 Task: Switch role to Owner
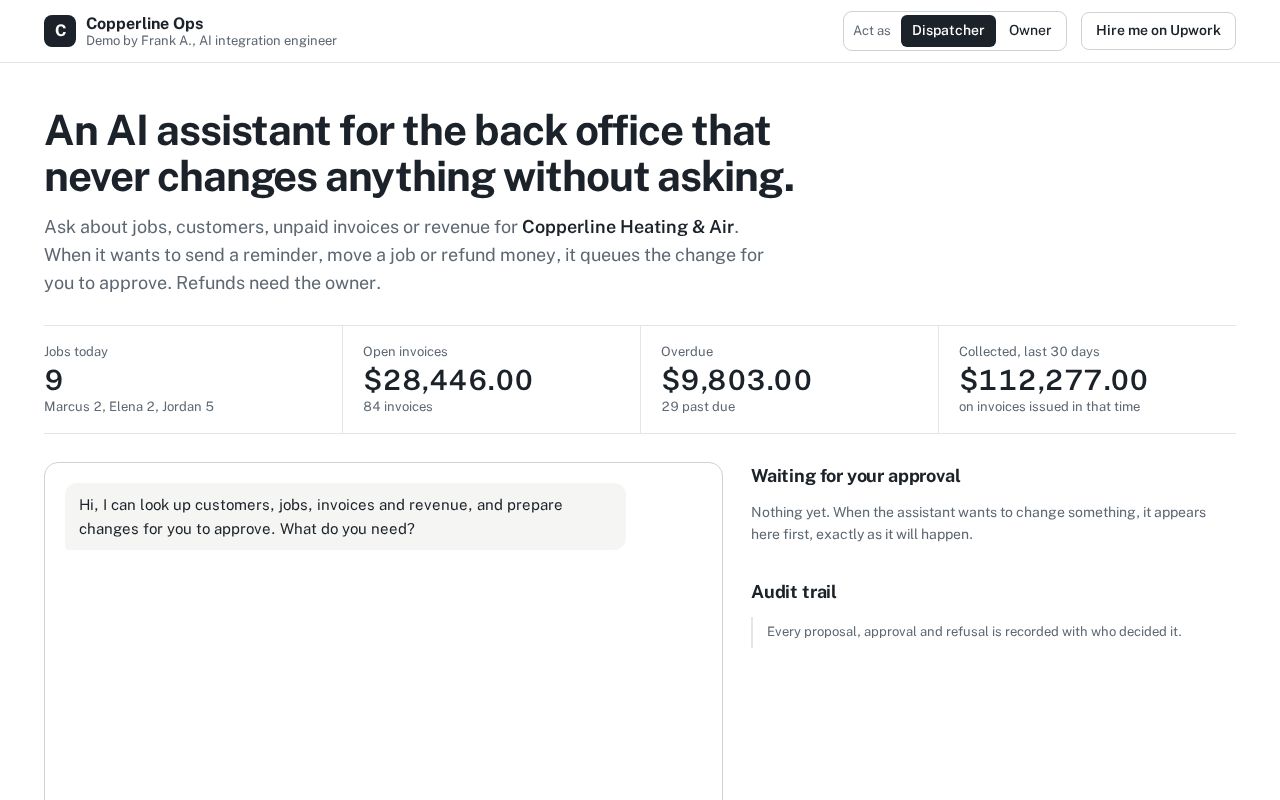point(1030,31)
